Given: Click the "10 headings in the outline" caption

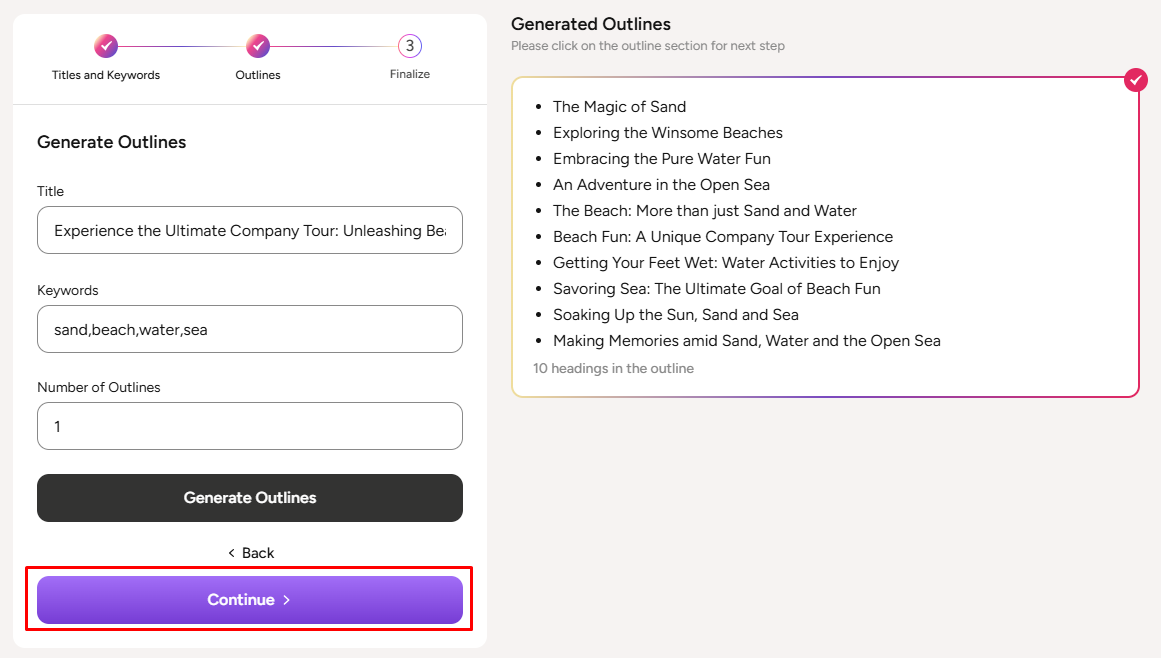Looking at the screenshot, I should tap(613, 369).
